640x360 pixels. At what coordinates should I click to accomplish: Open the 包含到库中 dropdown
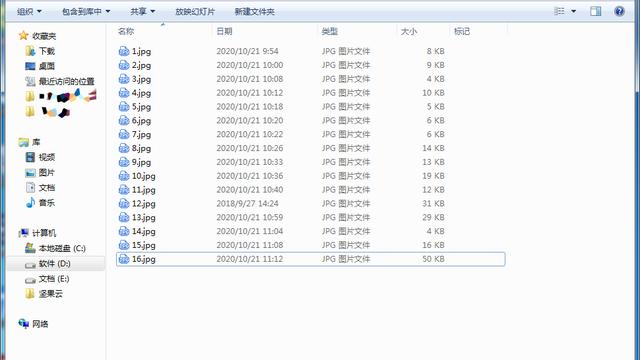(86, 11)
